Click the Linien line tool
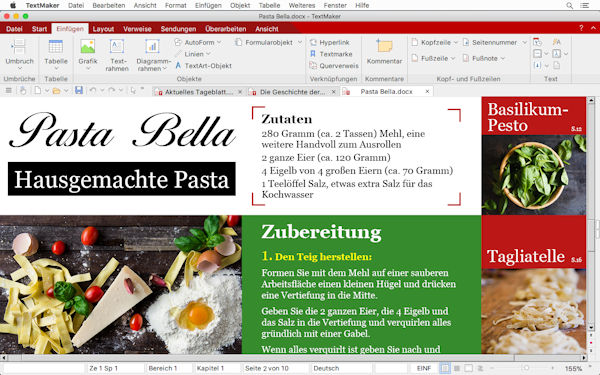Screen dimensions: 600x375 coord(189,54)
